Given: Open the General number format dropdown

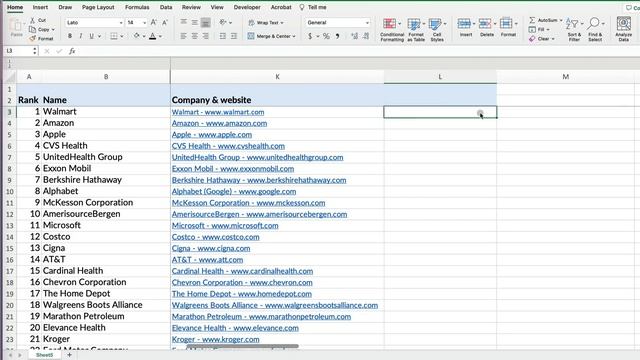Looking at the screenshot, I should point(367,23).
